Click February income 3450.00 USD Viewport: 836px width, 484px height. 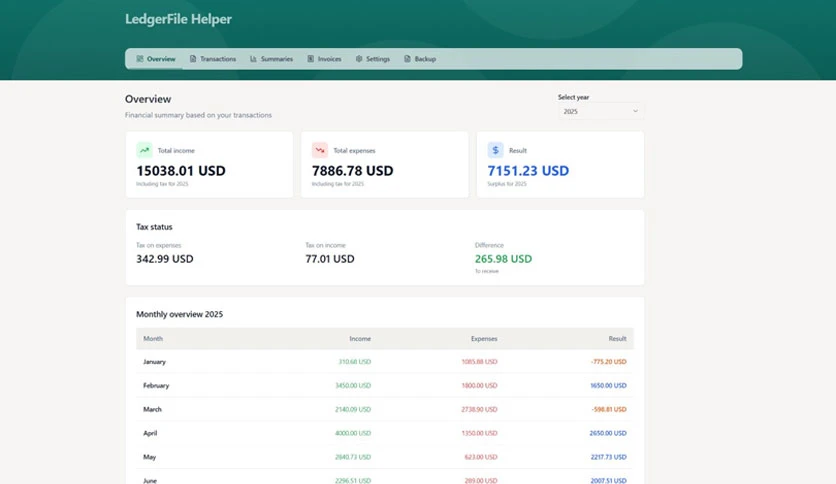[353, 385]
